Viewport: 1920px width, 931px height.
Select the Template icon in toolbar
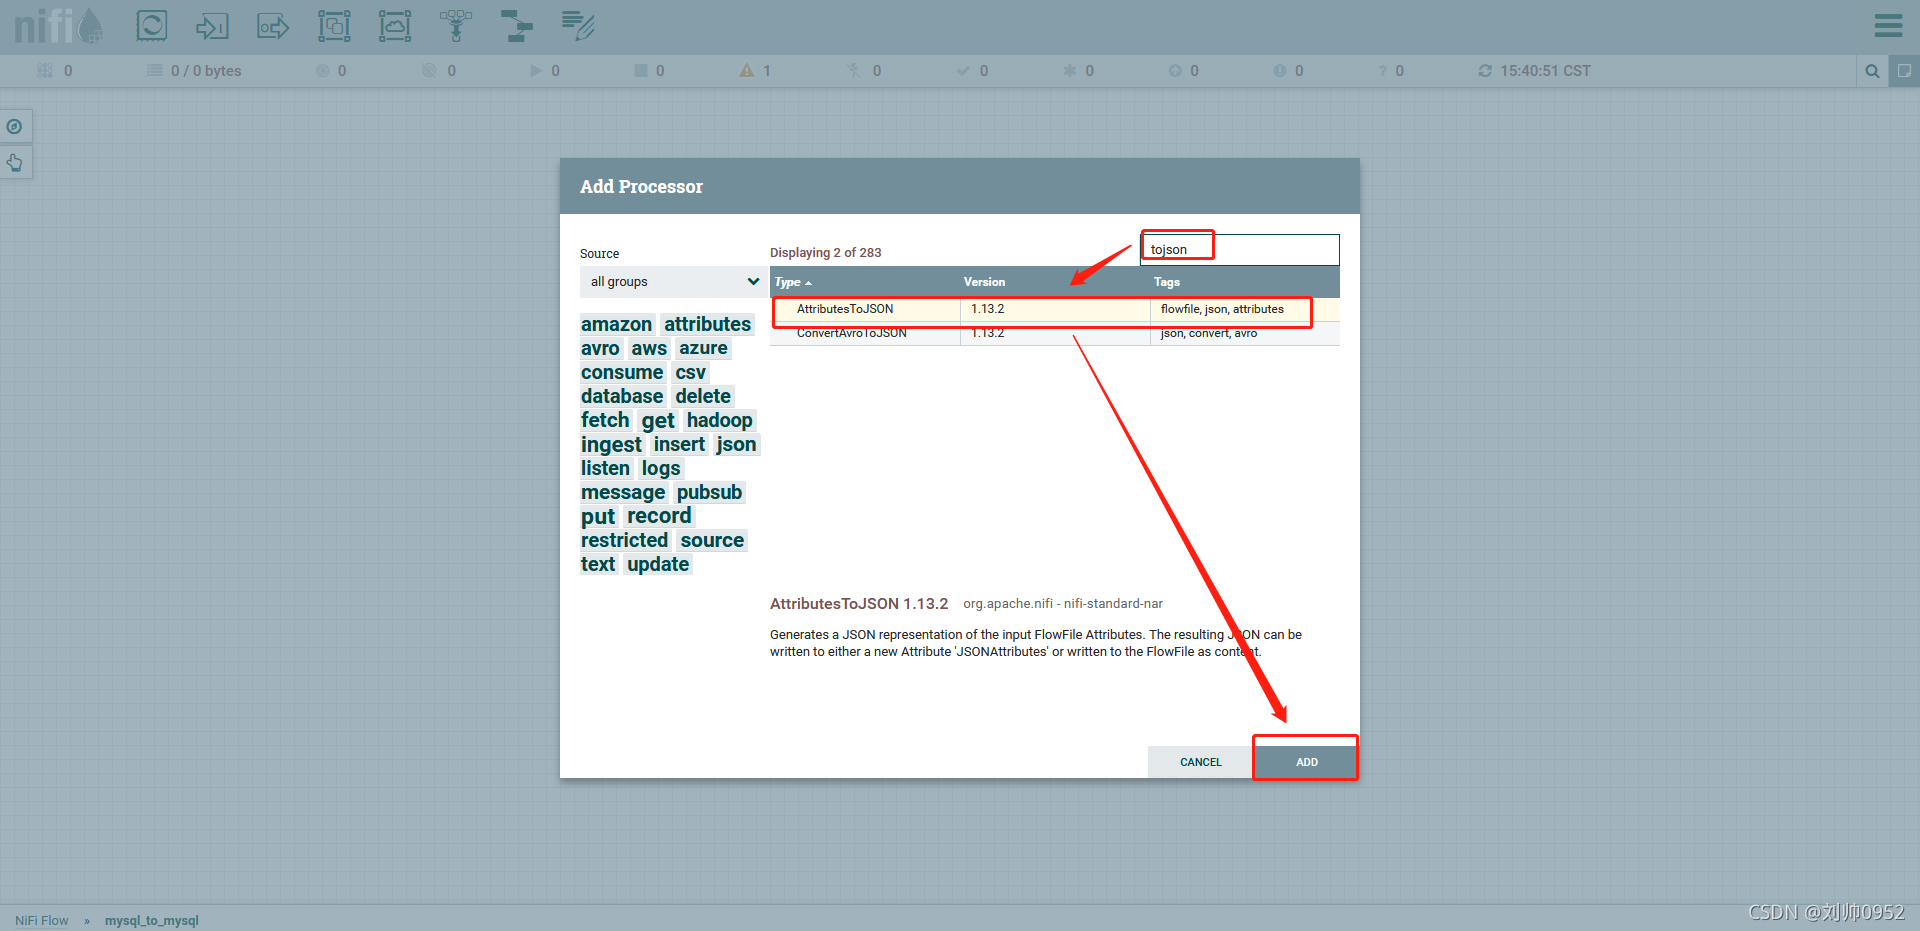click(x=517, y=26)
